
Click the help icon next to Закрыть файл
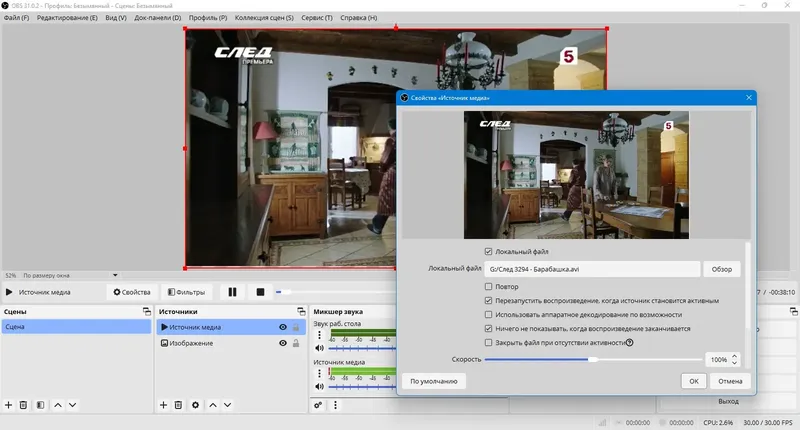pos(630,343)
